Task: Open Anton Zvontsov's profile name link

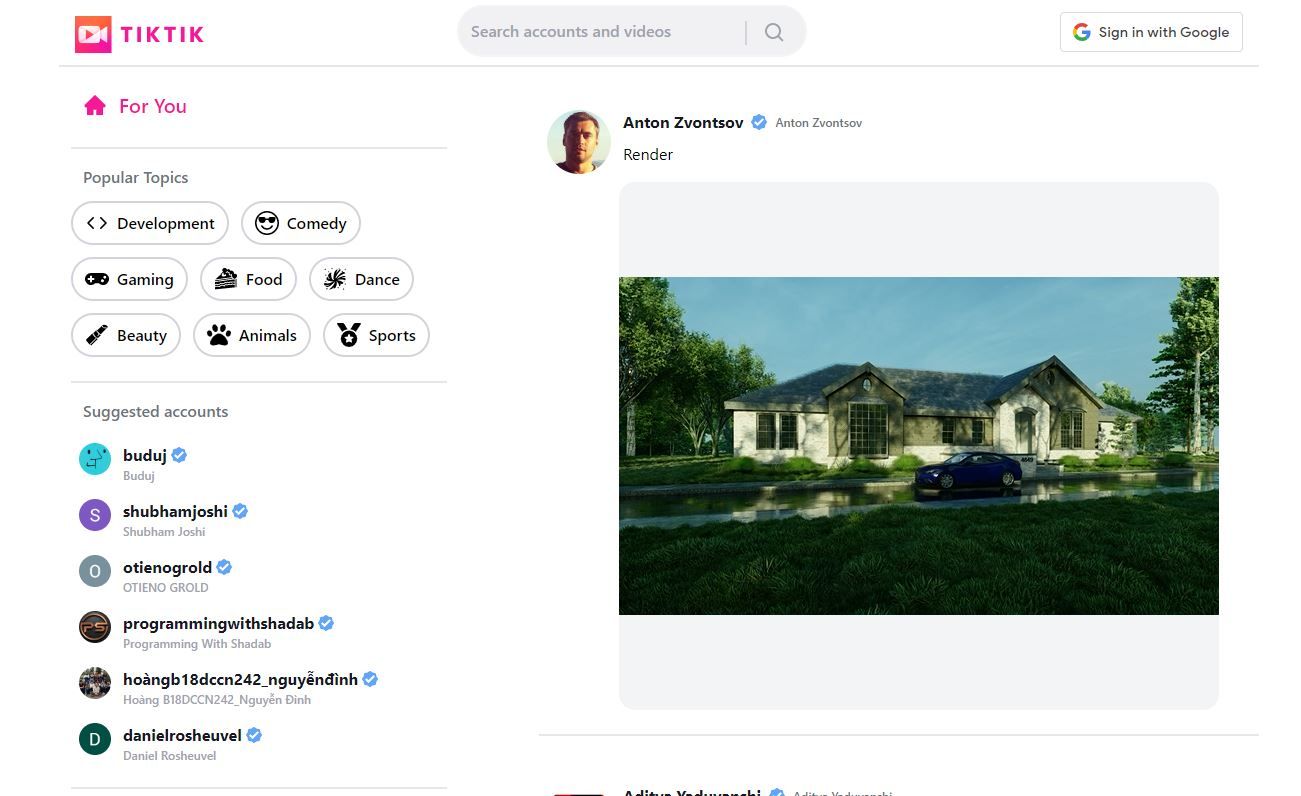Action: tap(683, 122)
